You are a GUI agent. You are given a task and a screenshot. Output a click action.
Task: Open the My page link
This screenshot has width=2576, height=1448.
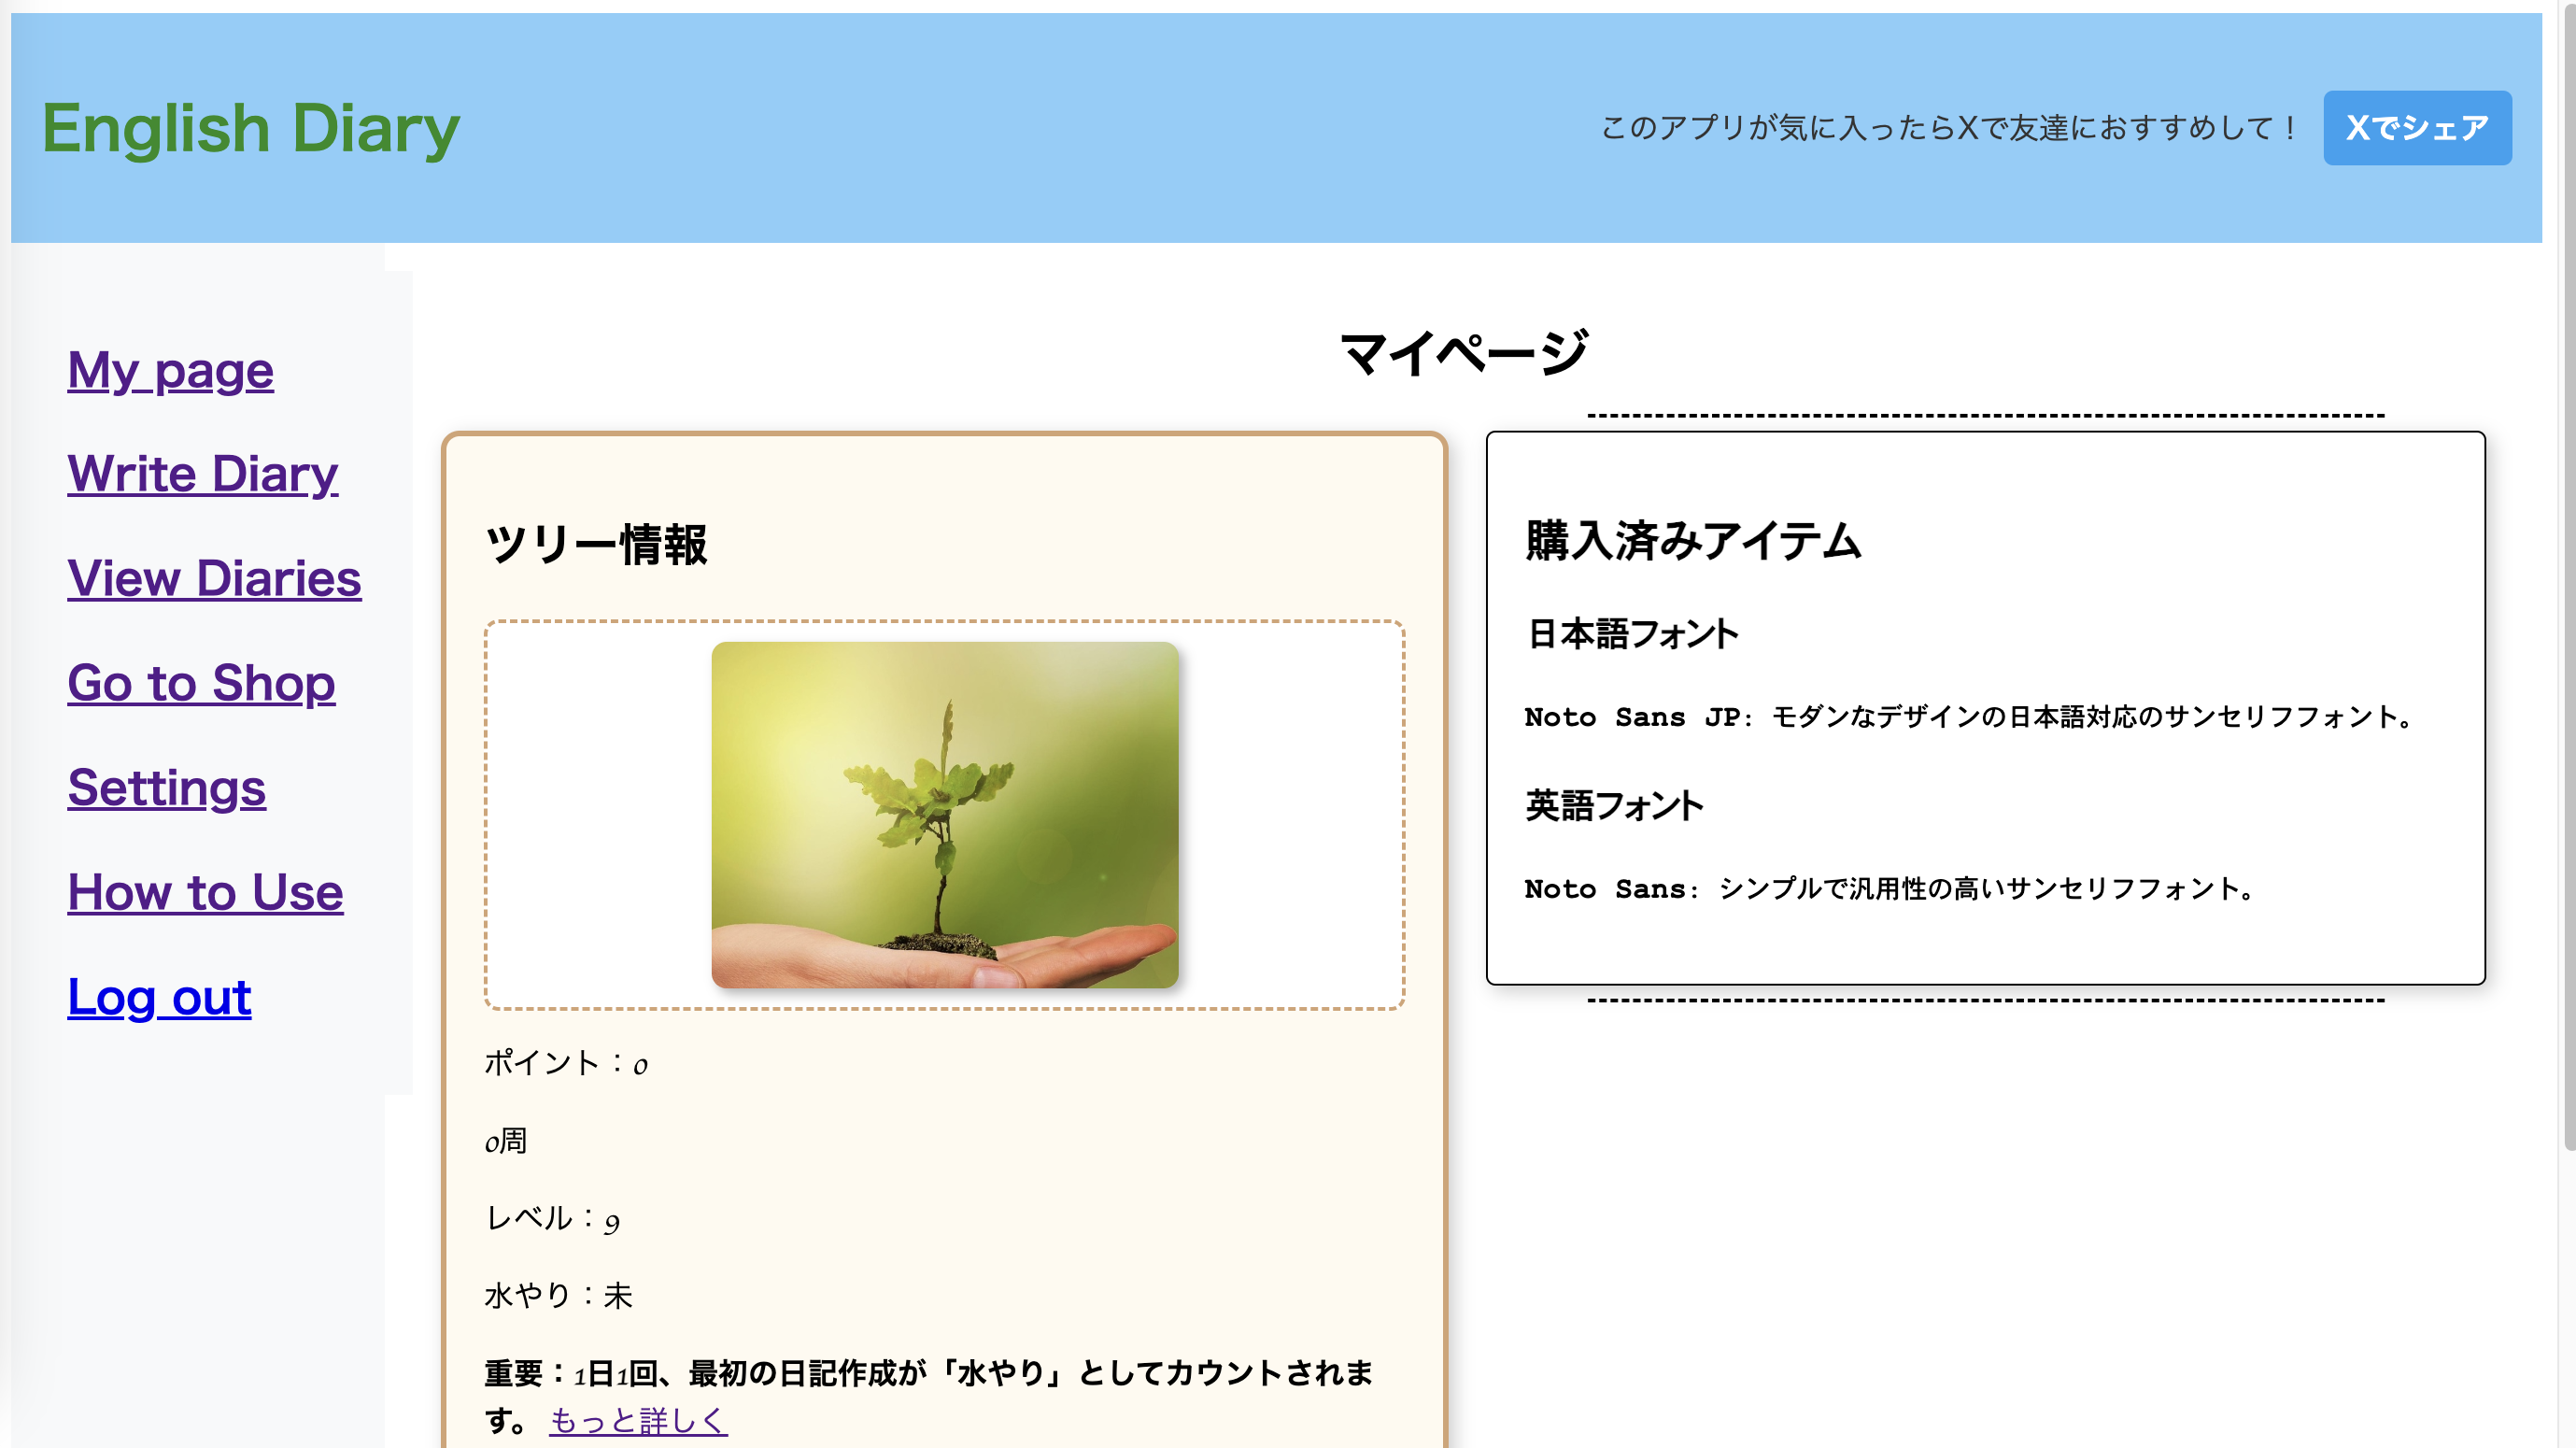(170, 371)
